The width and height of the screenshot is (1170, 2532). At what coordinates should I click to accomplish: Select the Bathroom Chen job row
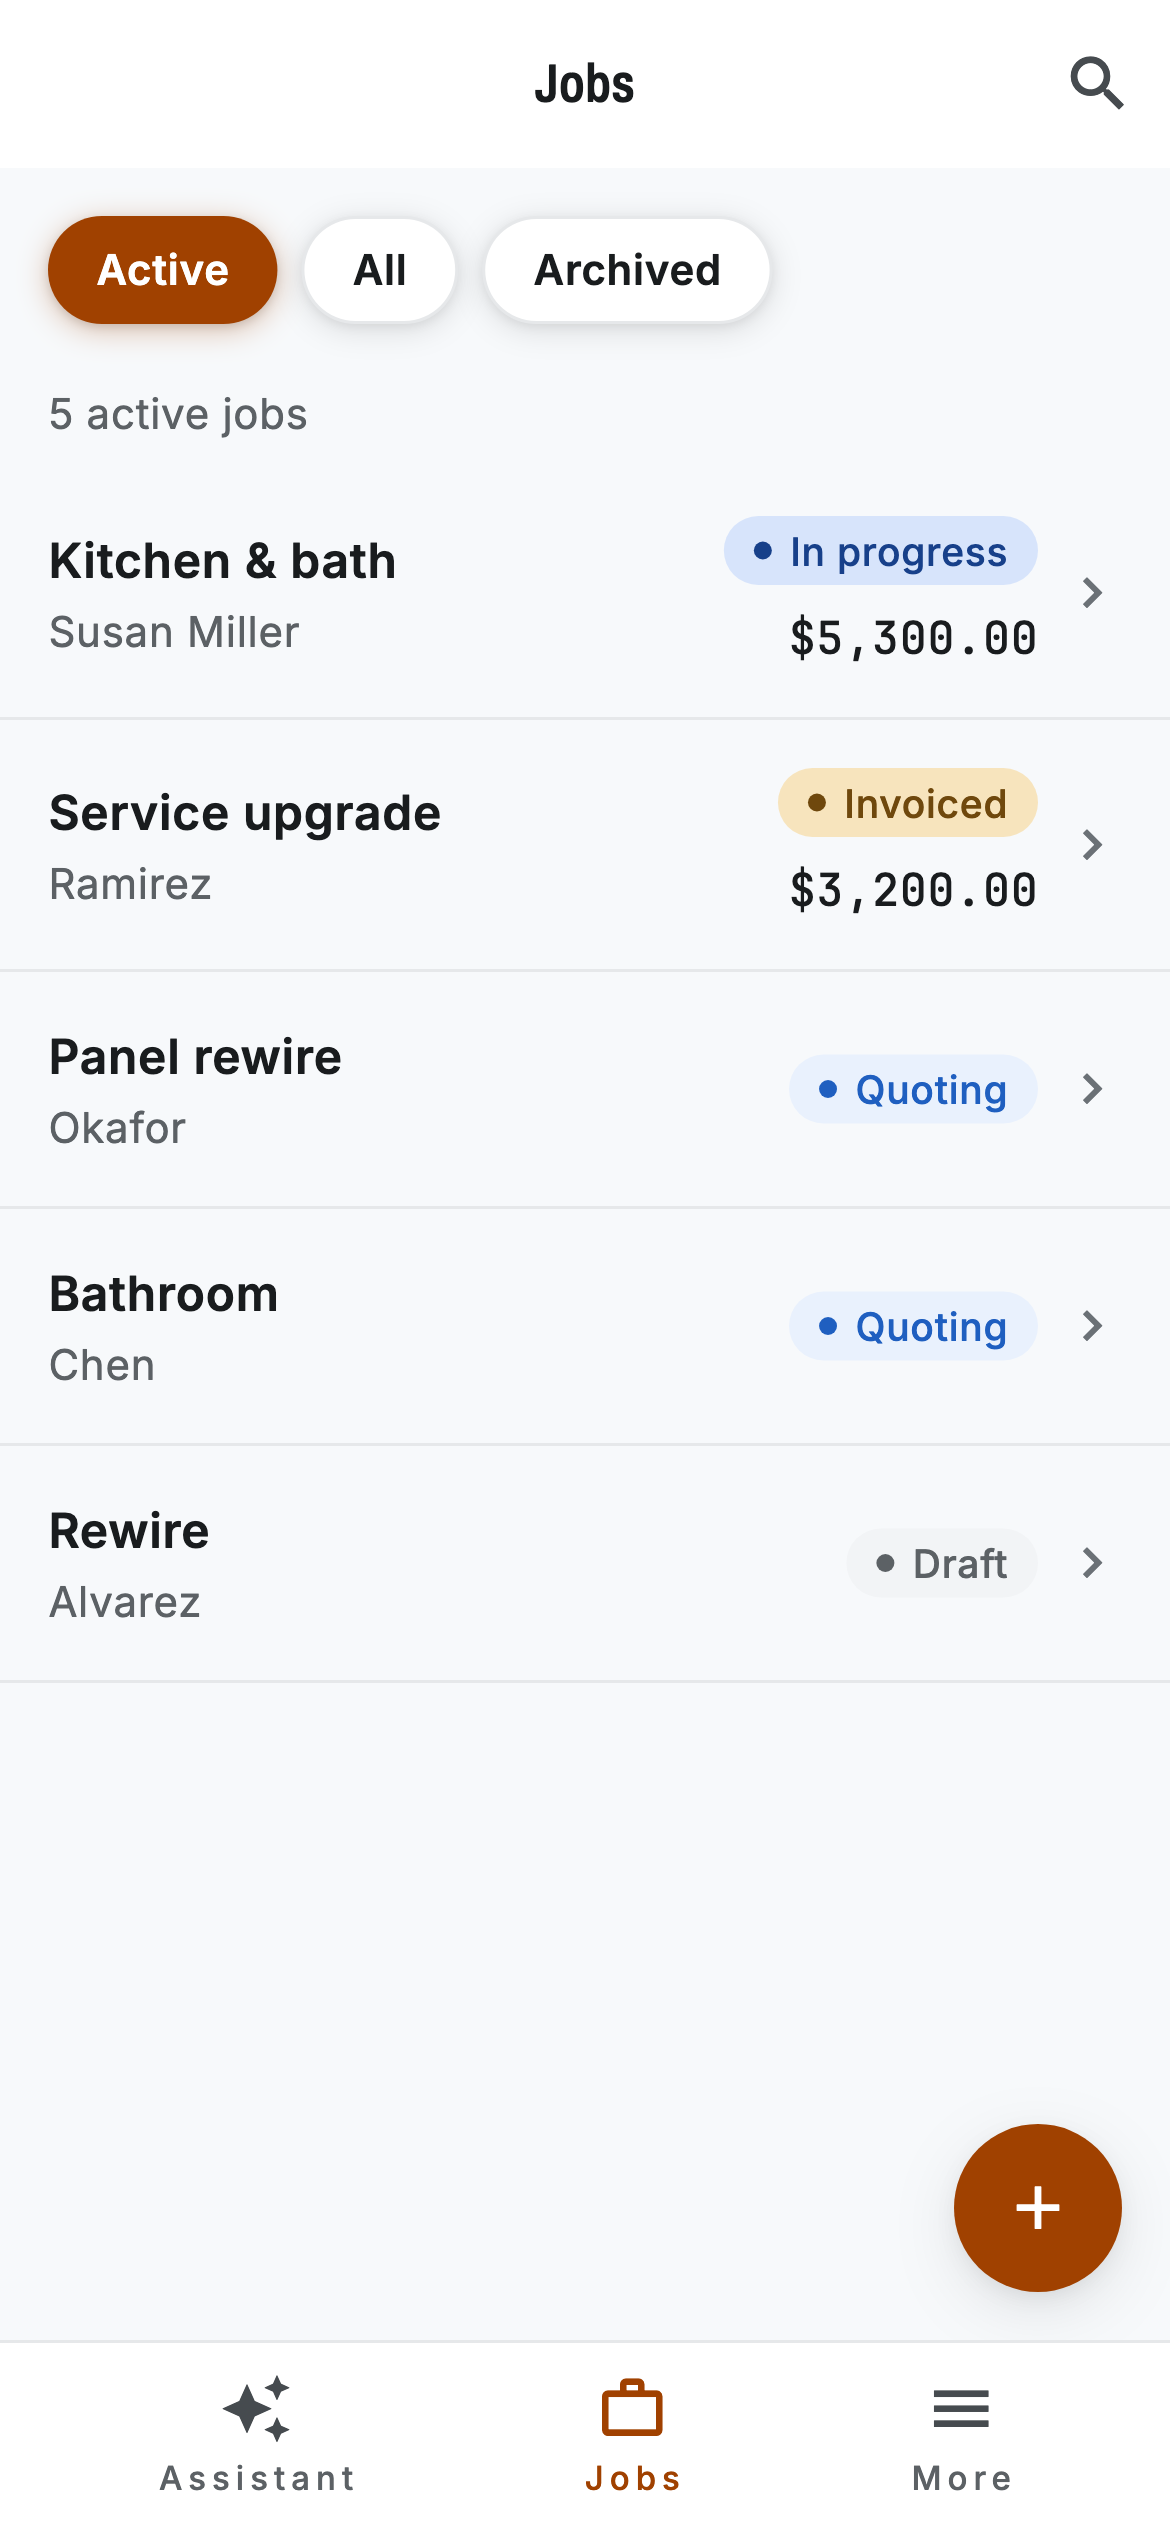[x=585, y=1327]
